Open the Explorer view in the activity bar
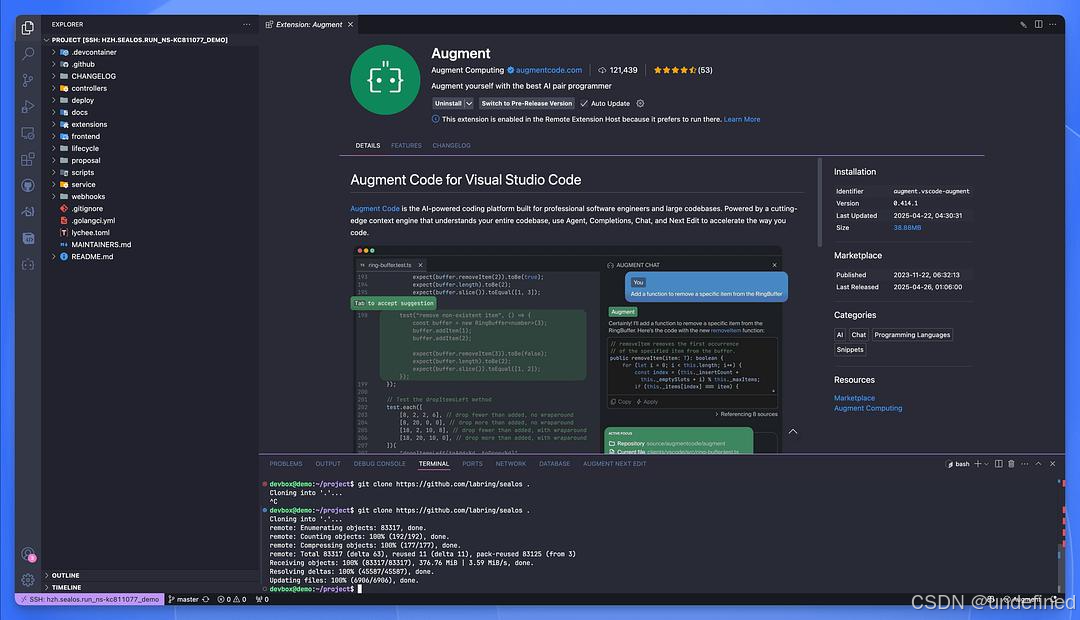 [x=28, y=28]
